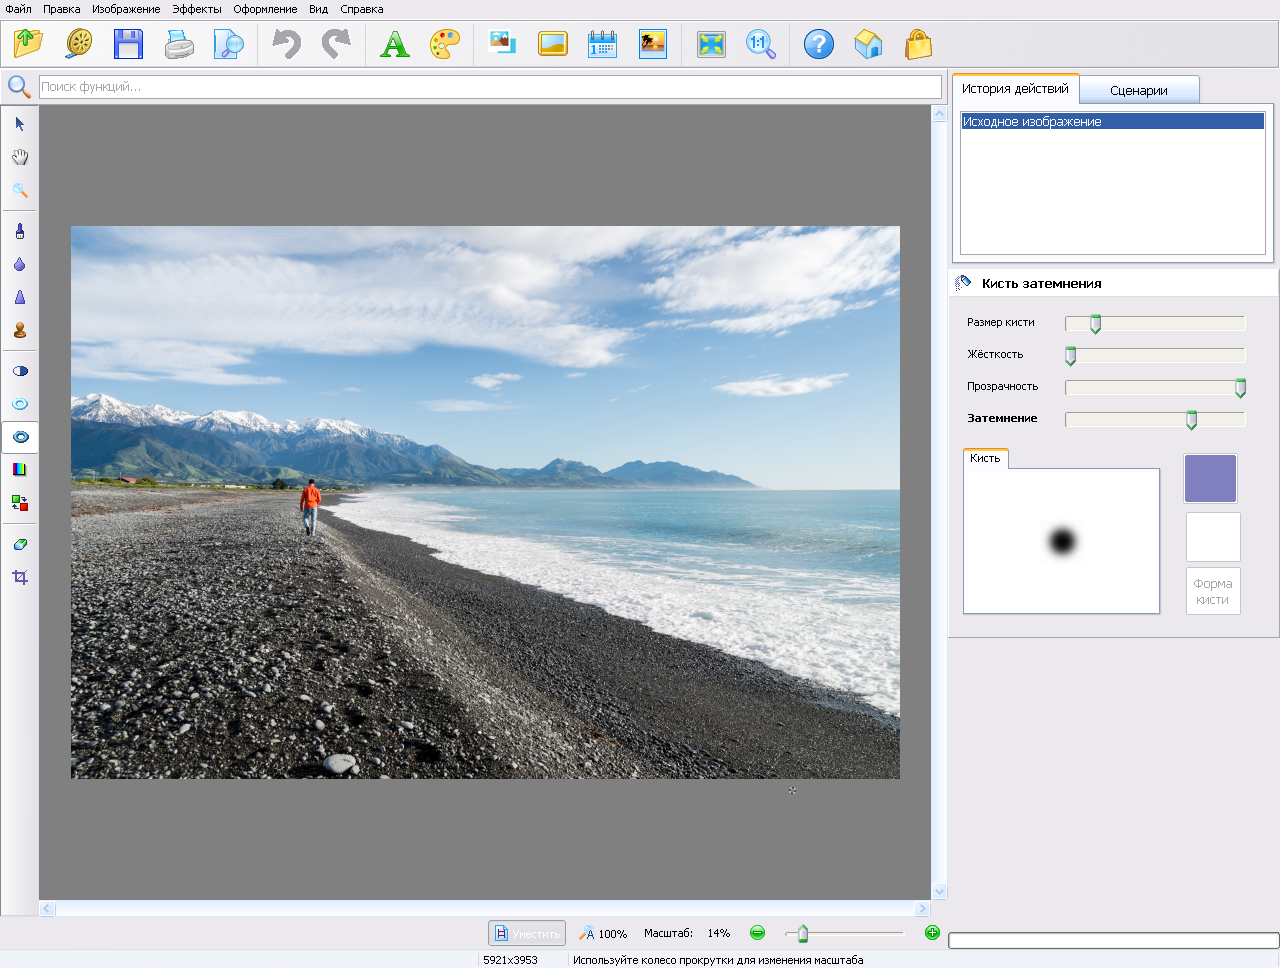Undo the last action with curved arrow
1280x968 pixels.
point(286,44)
